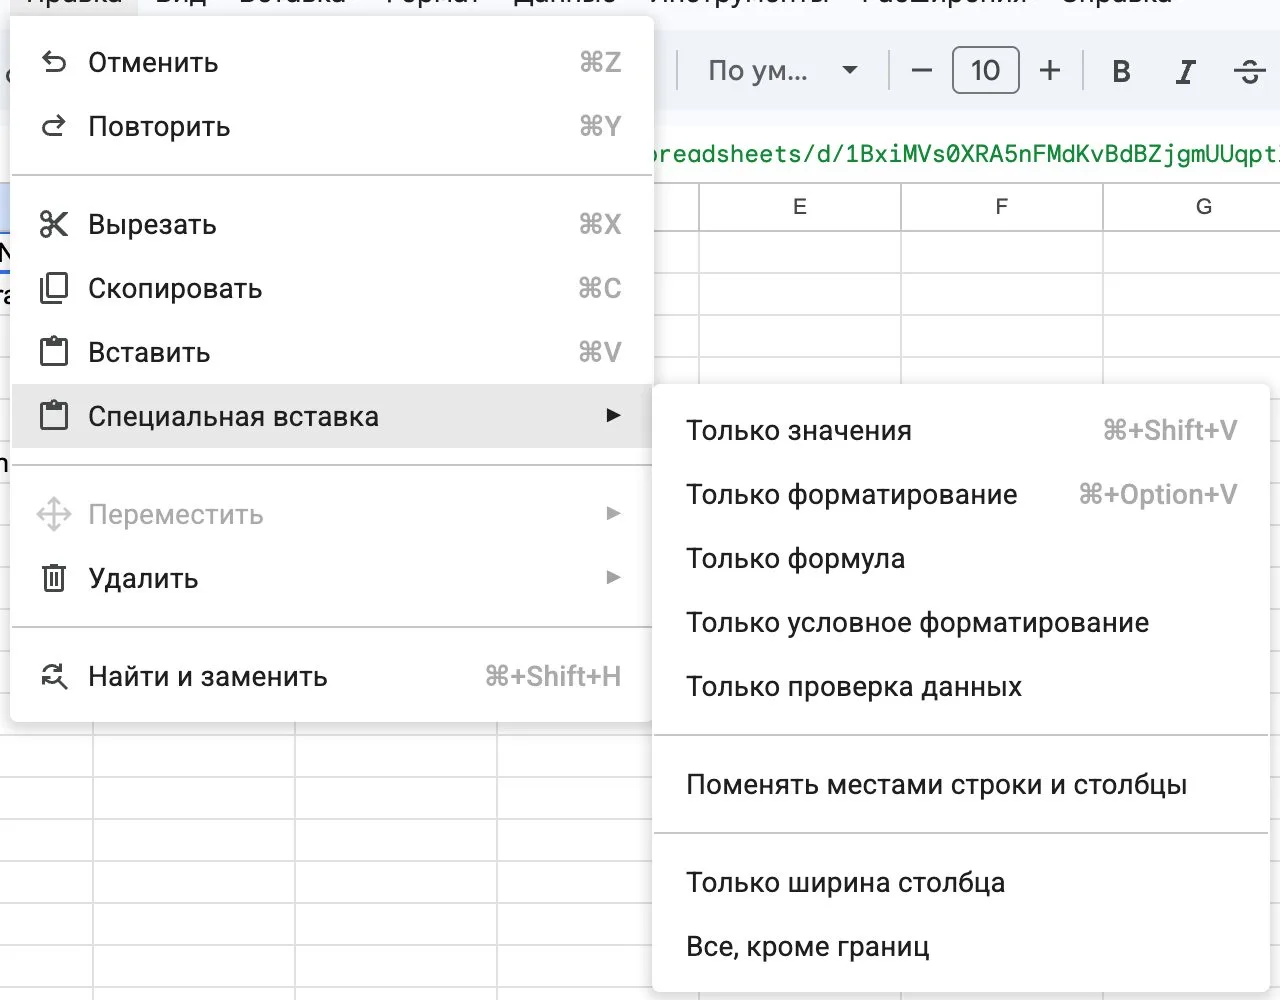This screenshot has width=1280, height=1000.
Task: Select Только ширина столбца option
Action: pos(961,882)
